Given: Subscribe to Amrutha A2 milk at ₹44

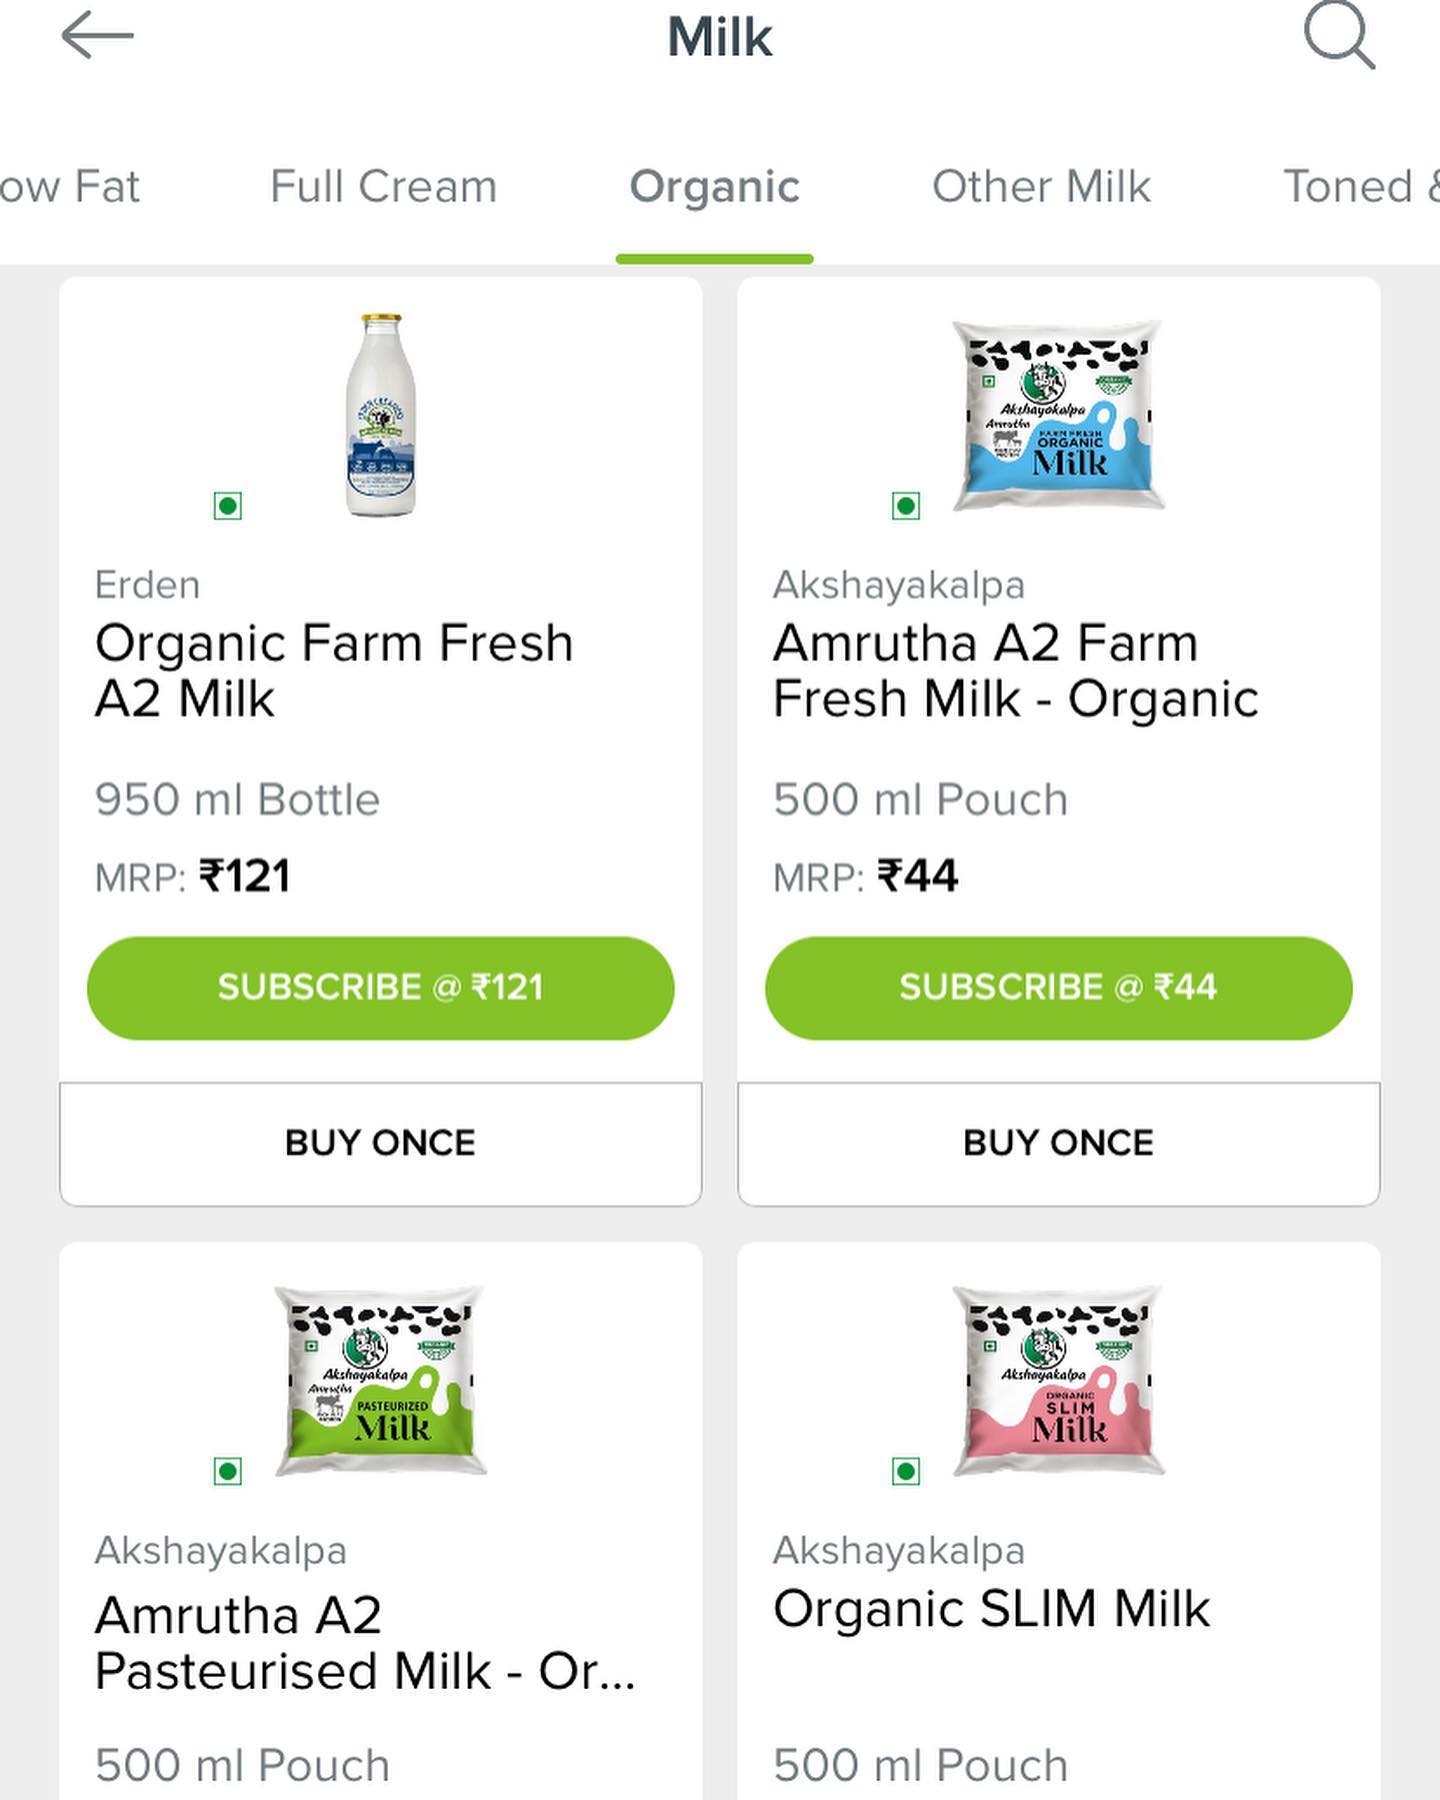Looking at the screenshot, I should pyautogui.click(x=1058, y=988).
